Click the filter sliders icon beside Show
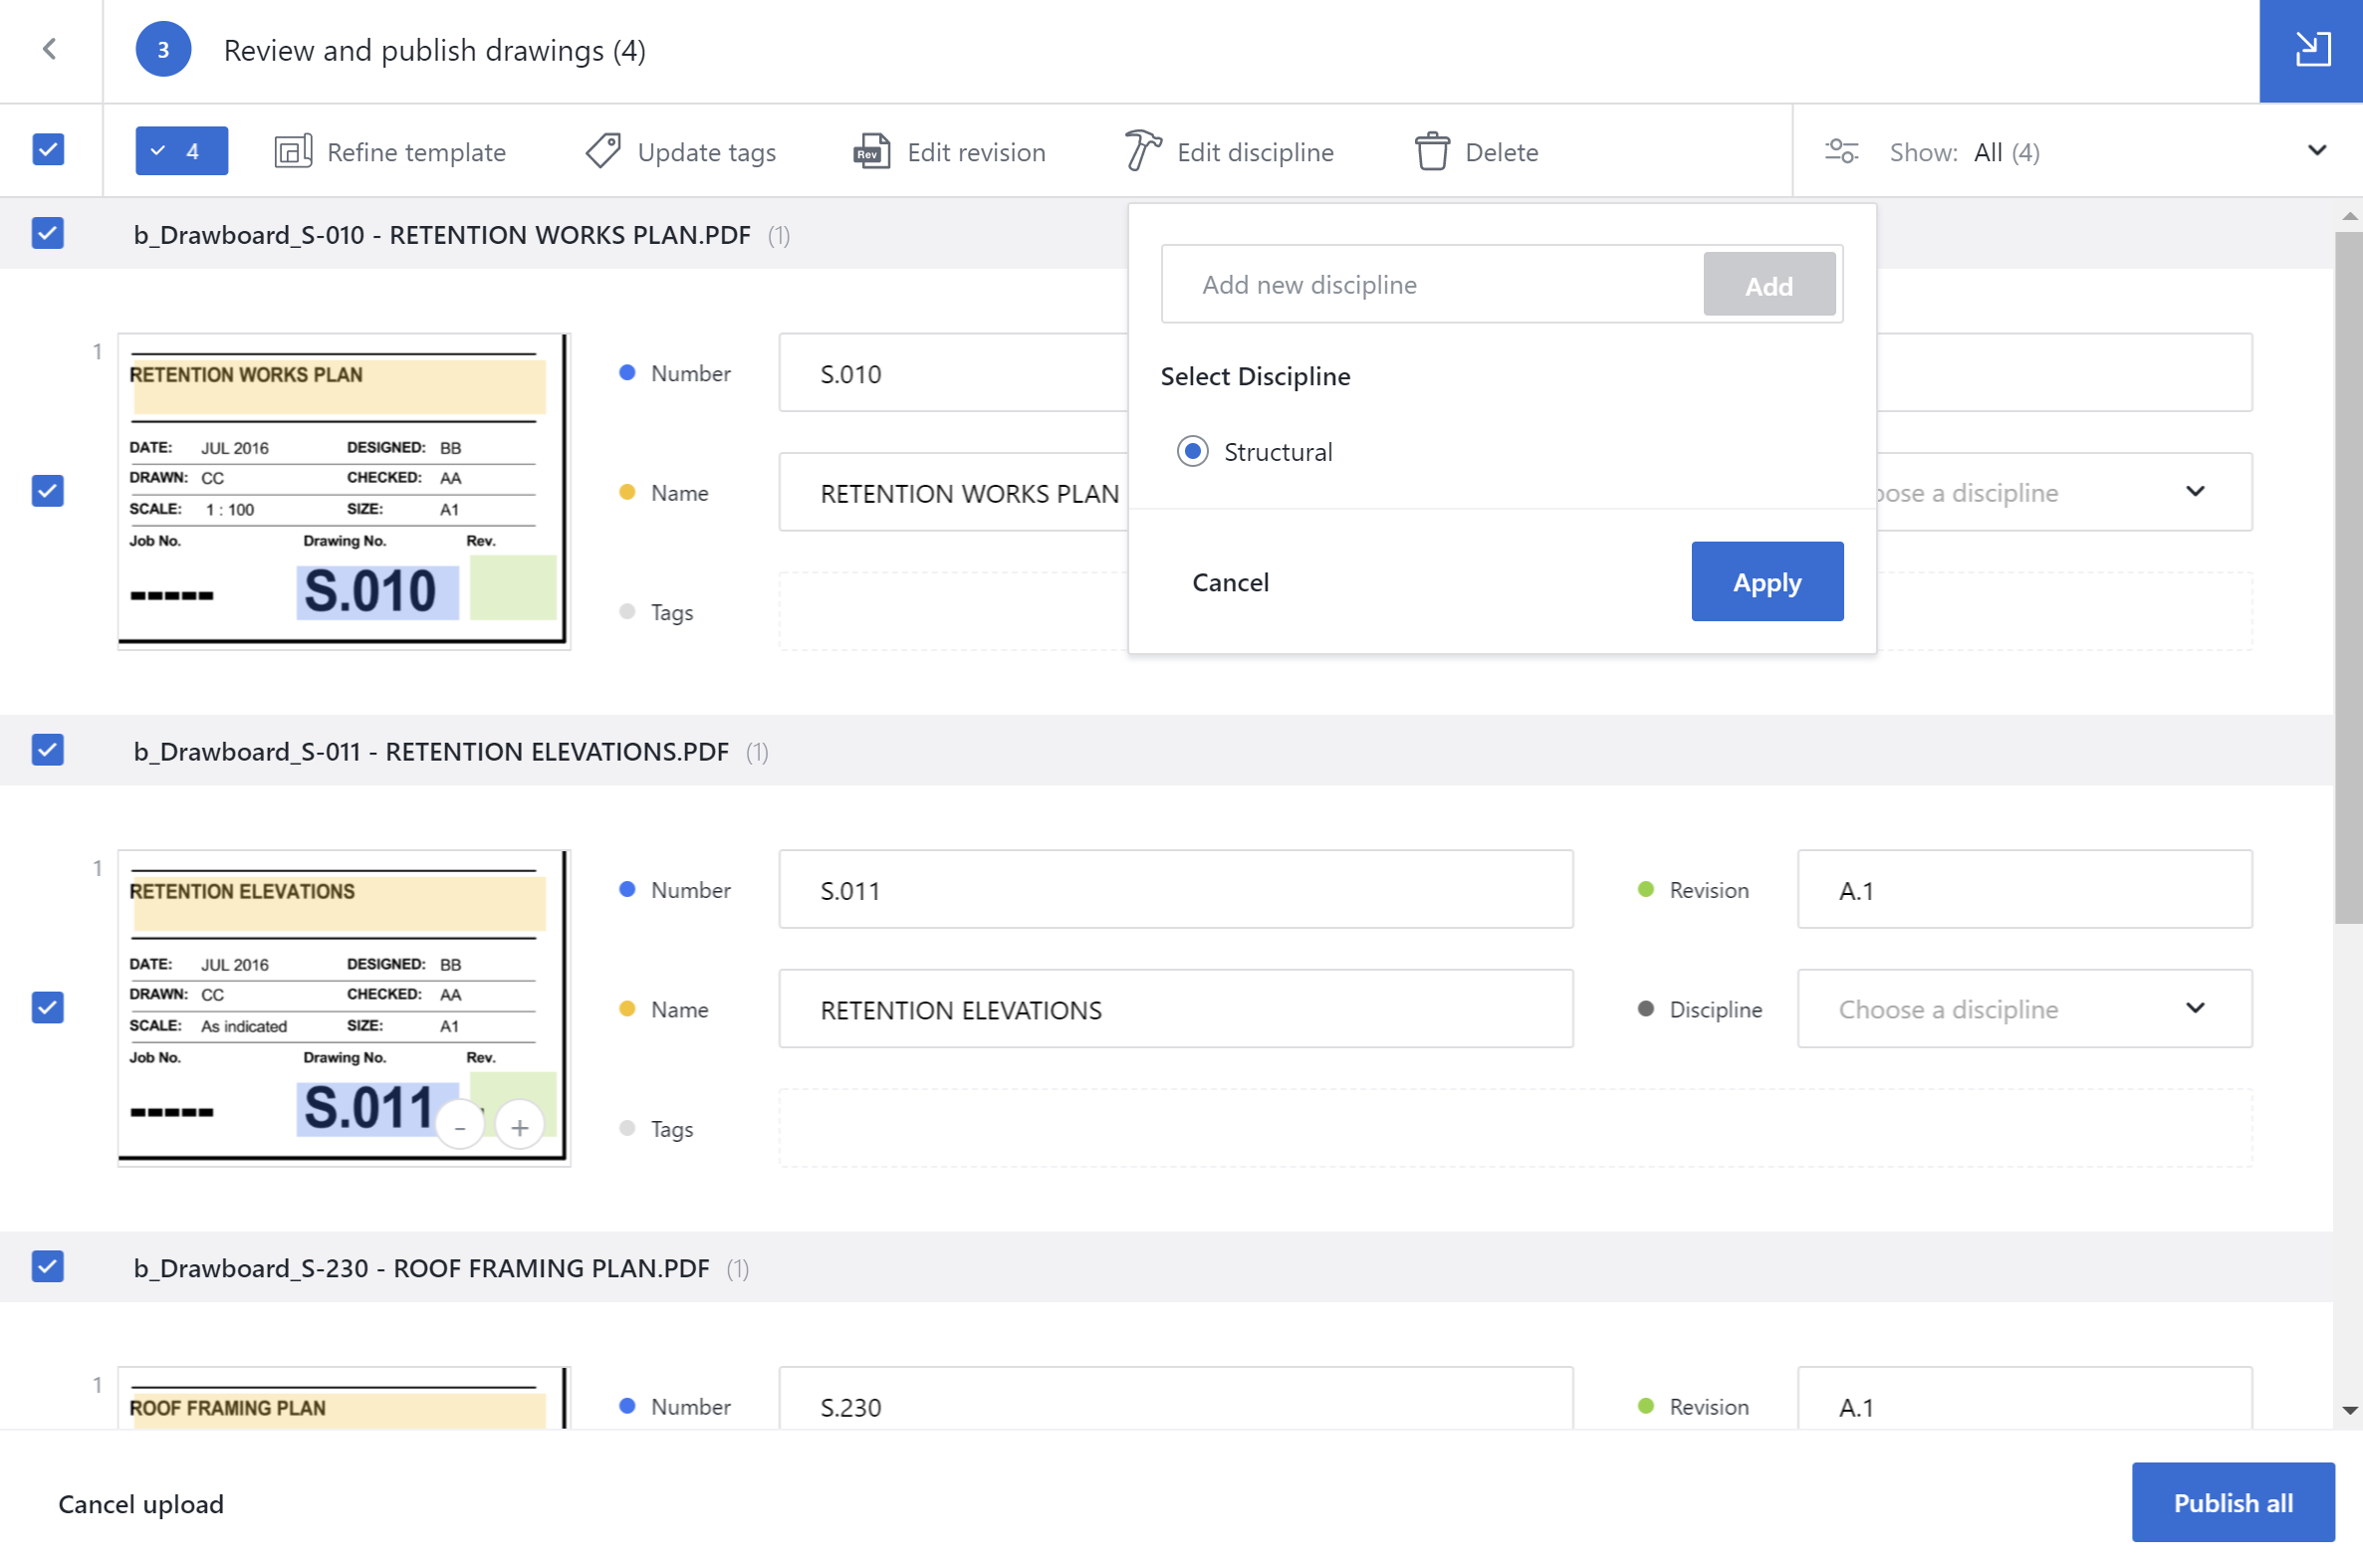Screen dimensions: 2363x1568 coord(1841,151)
